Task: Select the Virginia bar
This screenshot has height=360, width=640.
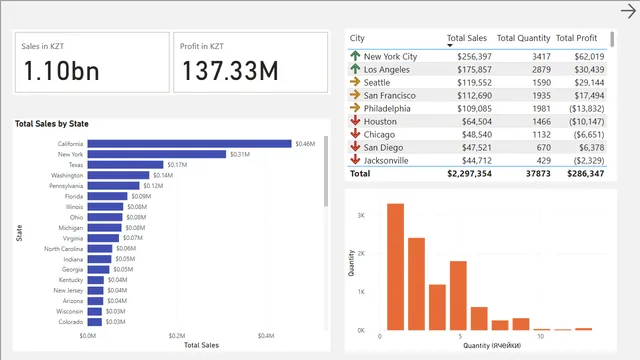Action: pos(103,238)
